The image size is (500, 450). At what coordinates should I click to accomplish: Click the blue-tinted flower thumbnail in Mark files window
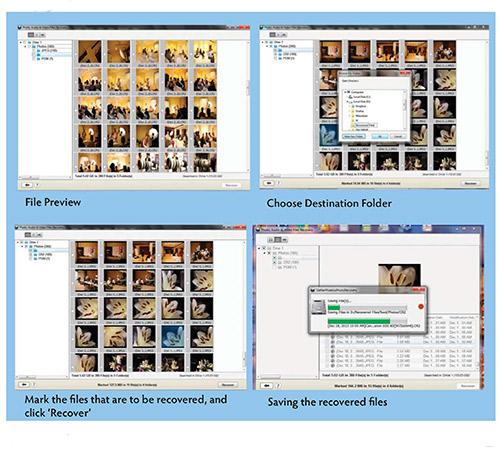coord(173,337)
